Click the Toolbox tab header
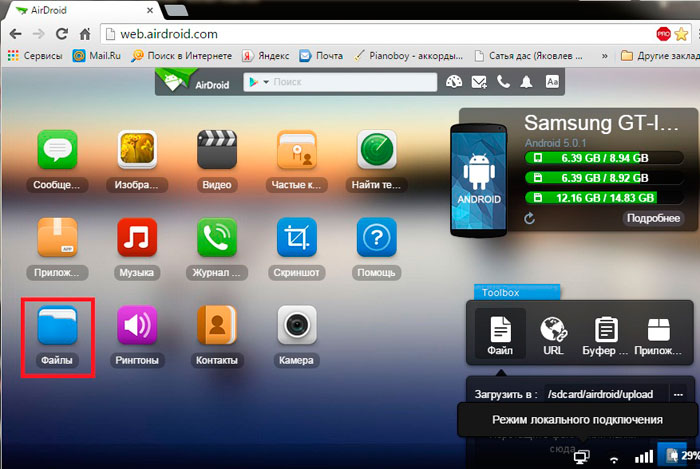 pos(517,292)
